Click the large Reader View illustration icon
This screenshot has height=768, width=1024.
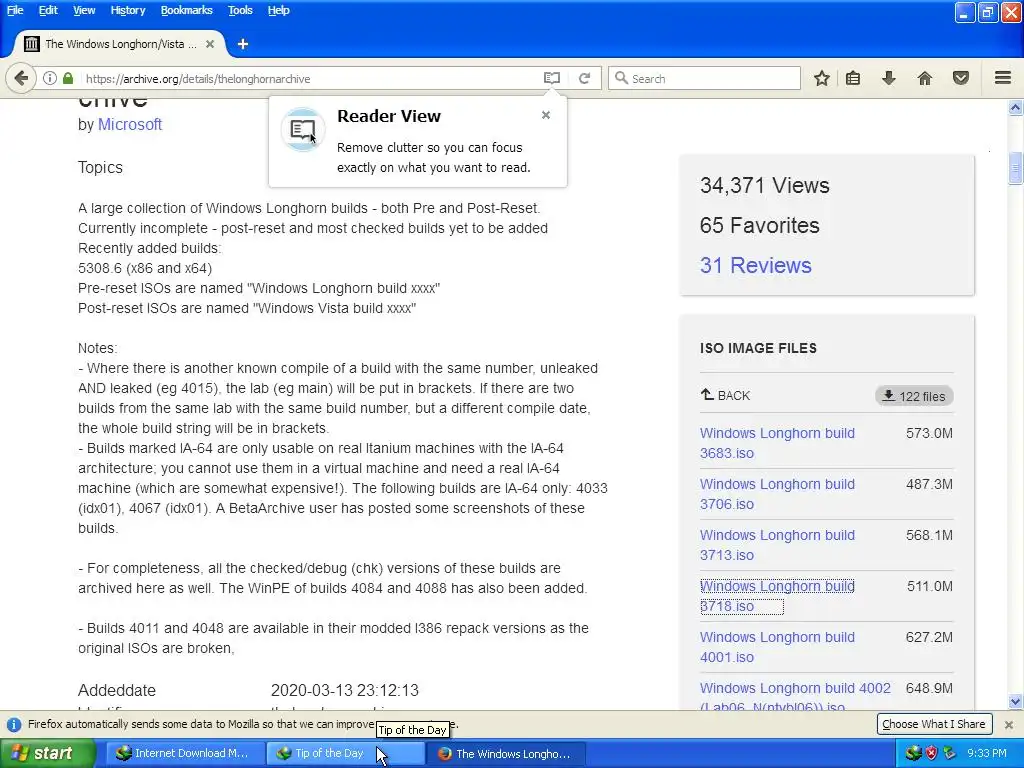click(x=302, y=129)
